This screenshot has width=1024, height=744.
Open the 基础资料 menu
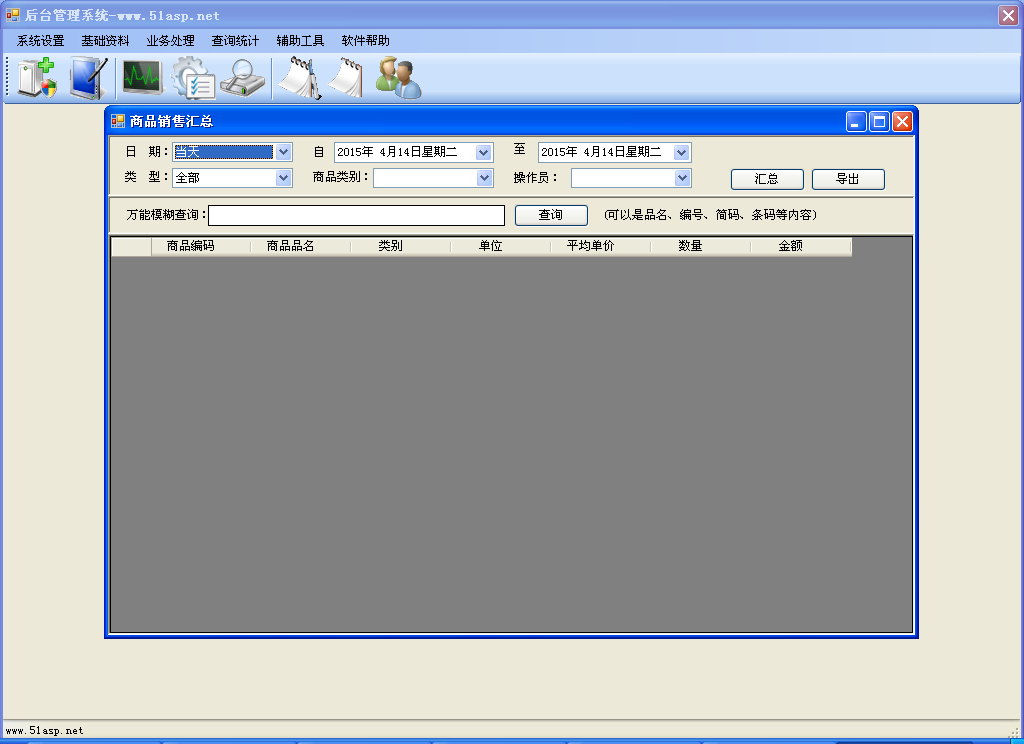[105, 40]
